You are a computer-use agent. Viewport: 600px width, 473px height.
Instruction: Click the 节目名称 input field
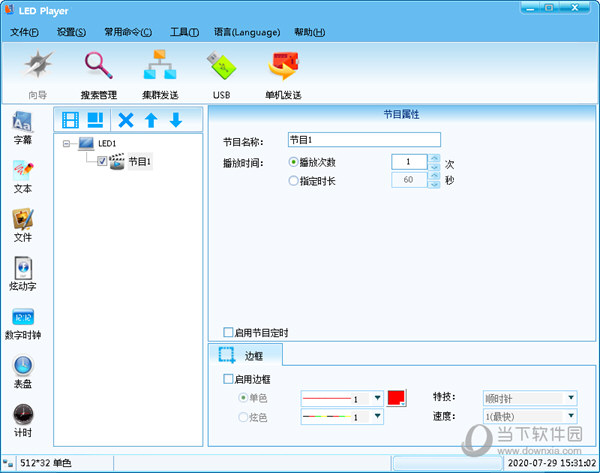pyautogui.click(x=364, y=140)
